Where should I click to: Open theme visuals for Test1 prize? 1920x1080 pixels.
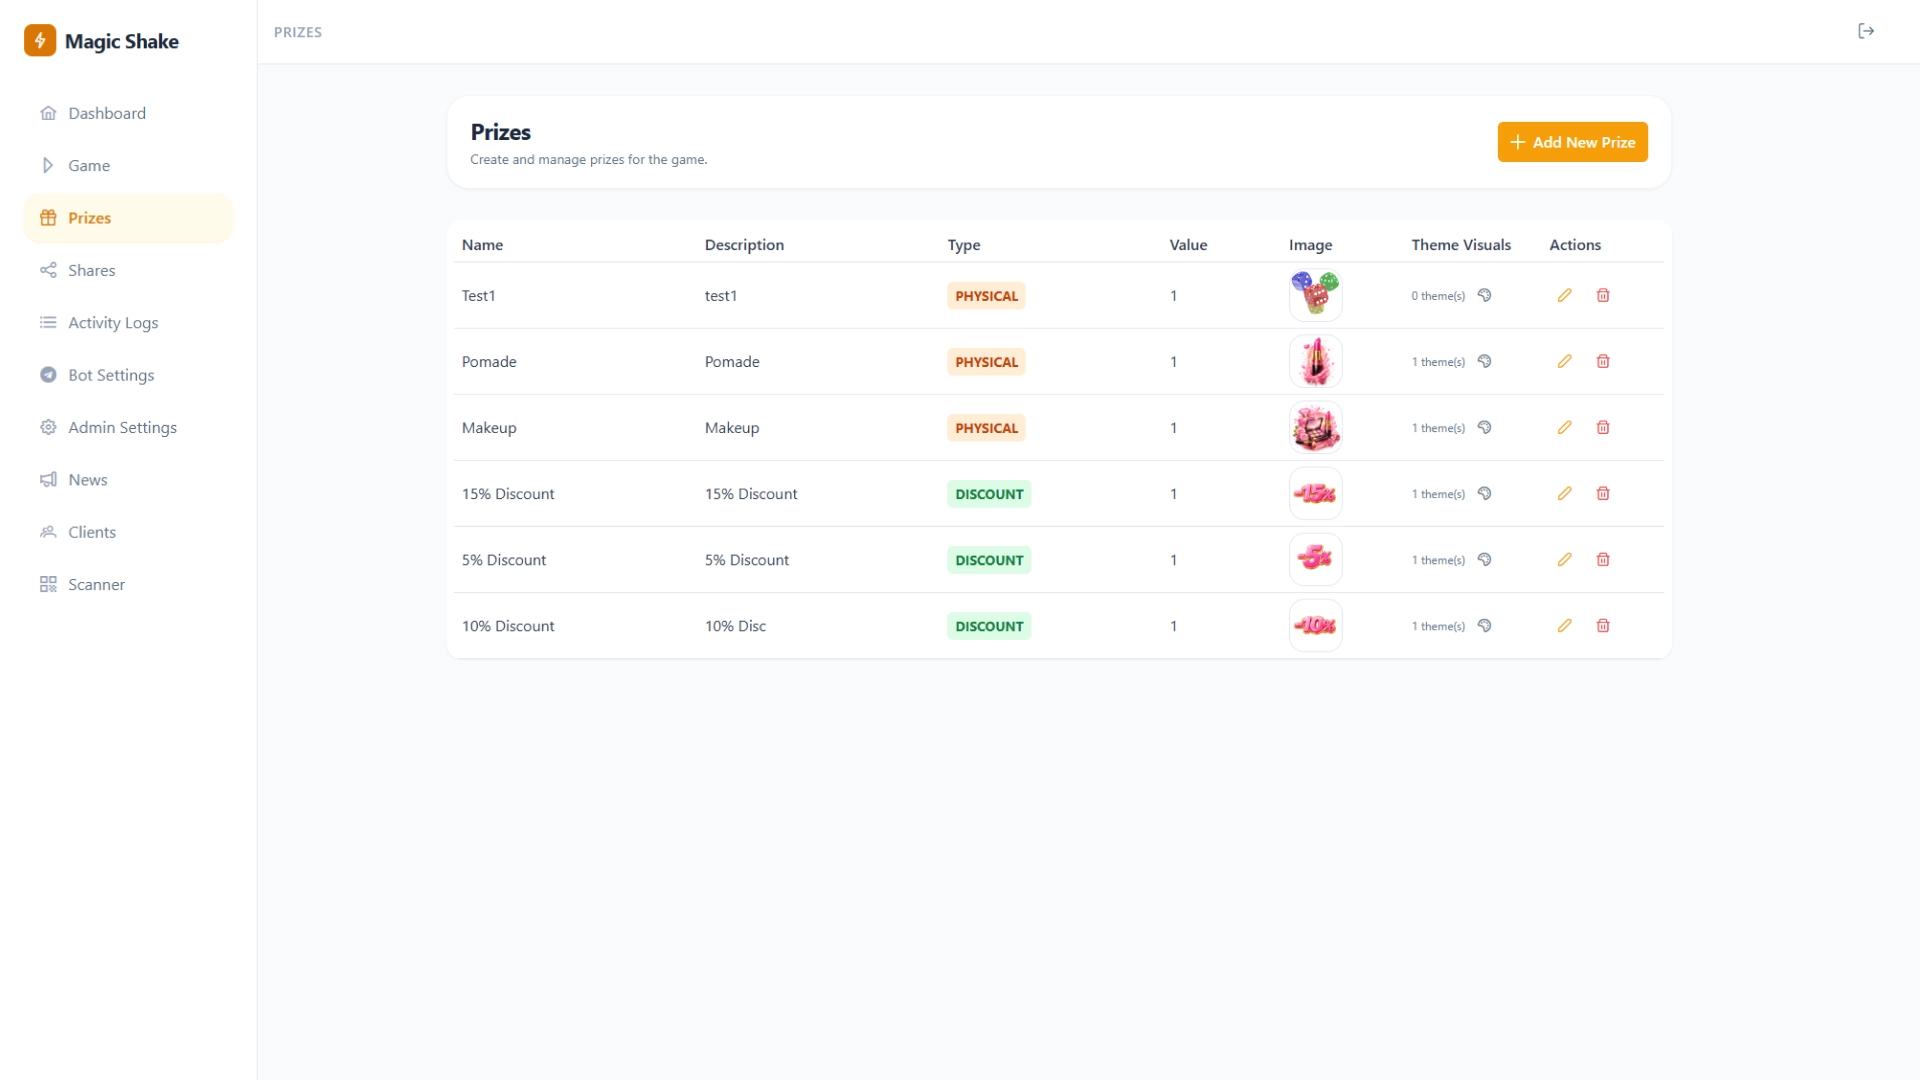click(1485, 296)
